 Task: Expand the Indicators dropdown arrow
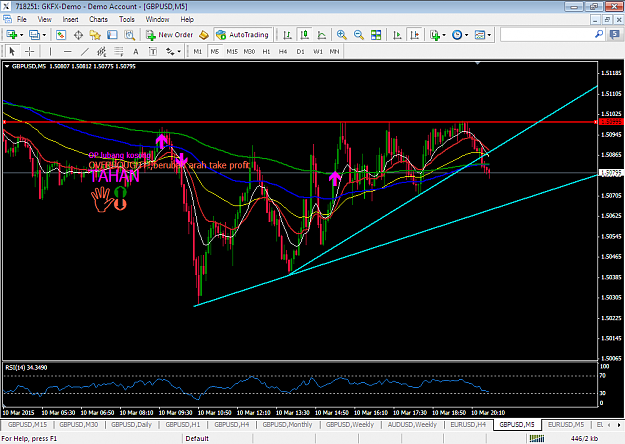(x=444, y=35)
